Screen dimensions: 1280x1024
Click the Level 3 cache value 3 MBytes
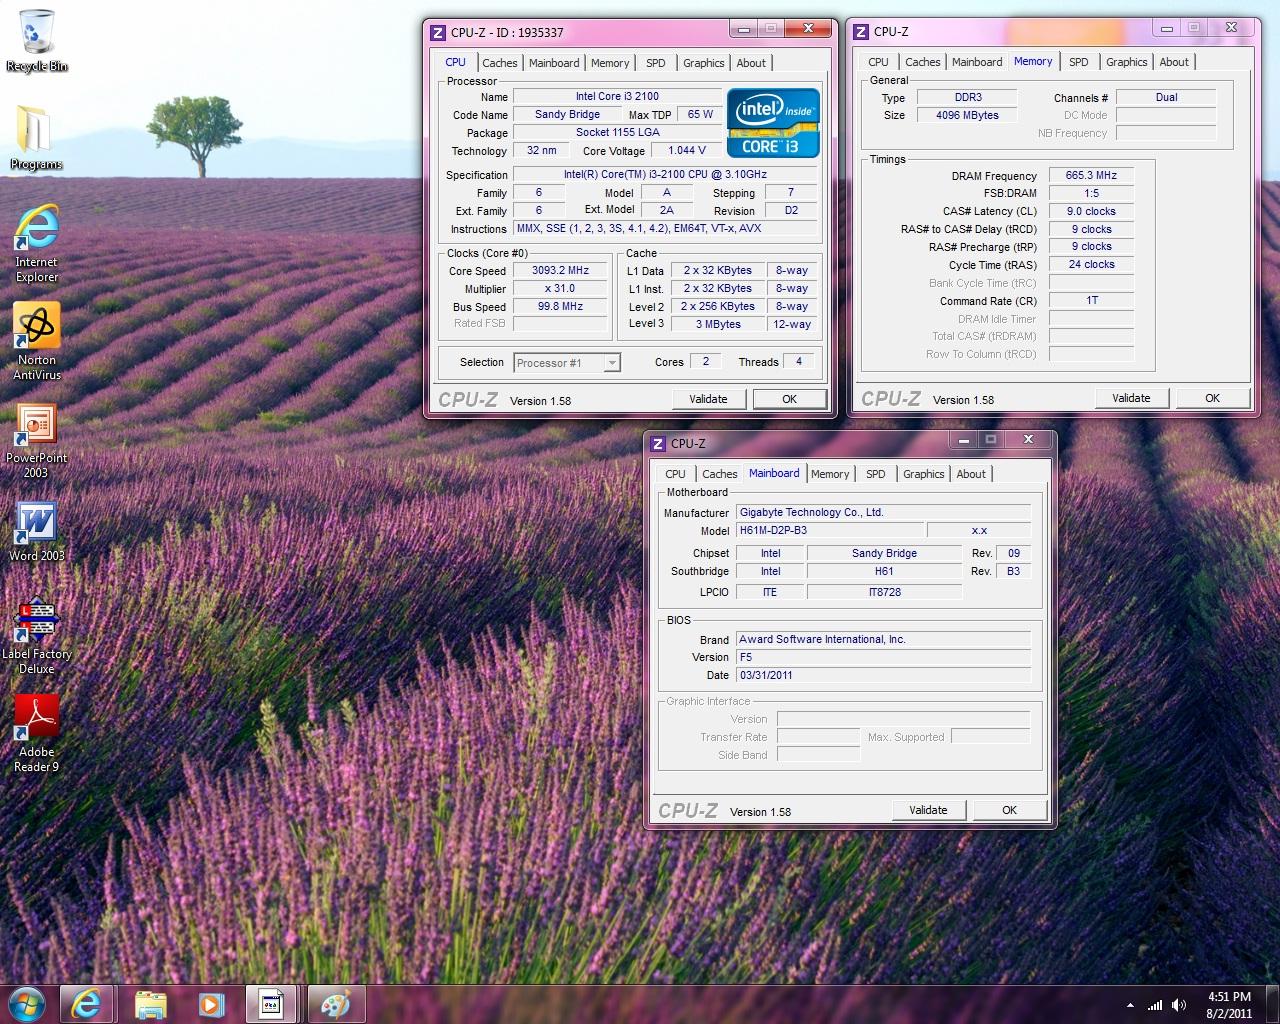pos(717,325)
